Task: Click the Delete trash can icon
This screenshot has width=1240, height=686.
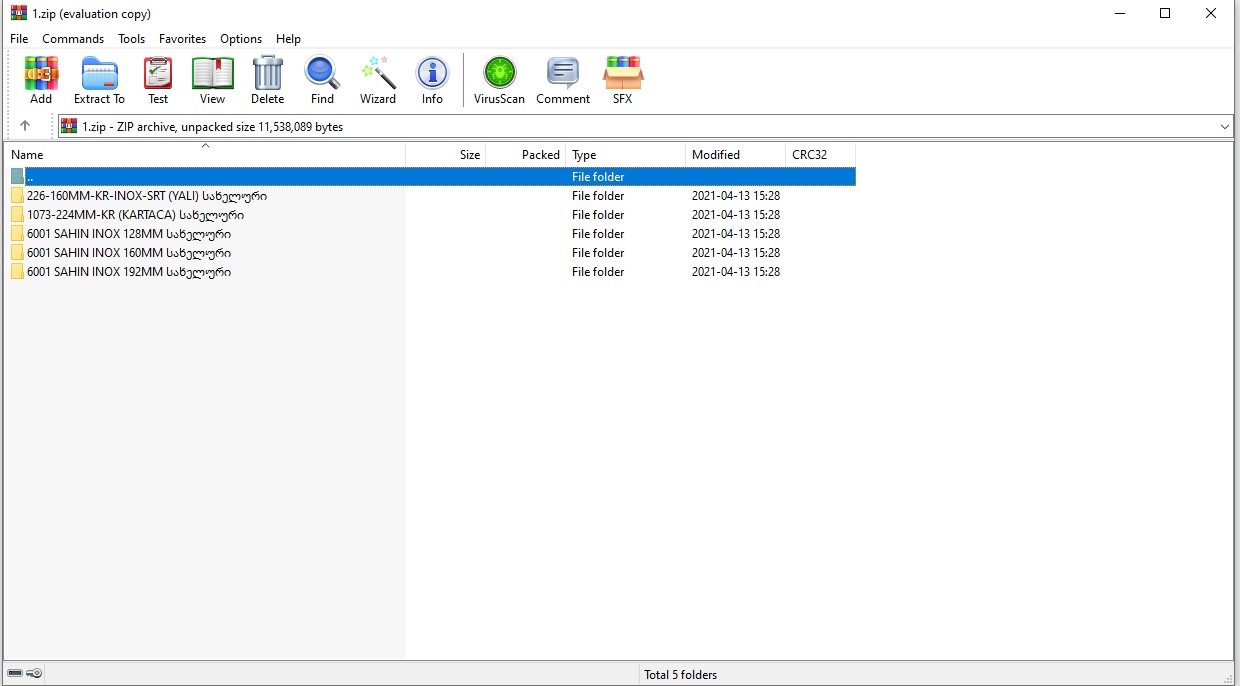Action: tap(268, 80)
